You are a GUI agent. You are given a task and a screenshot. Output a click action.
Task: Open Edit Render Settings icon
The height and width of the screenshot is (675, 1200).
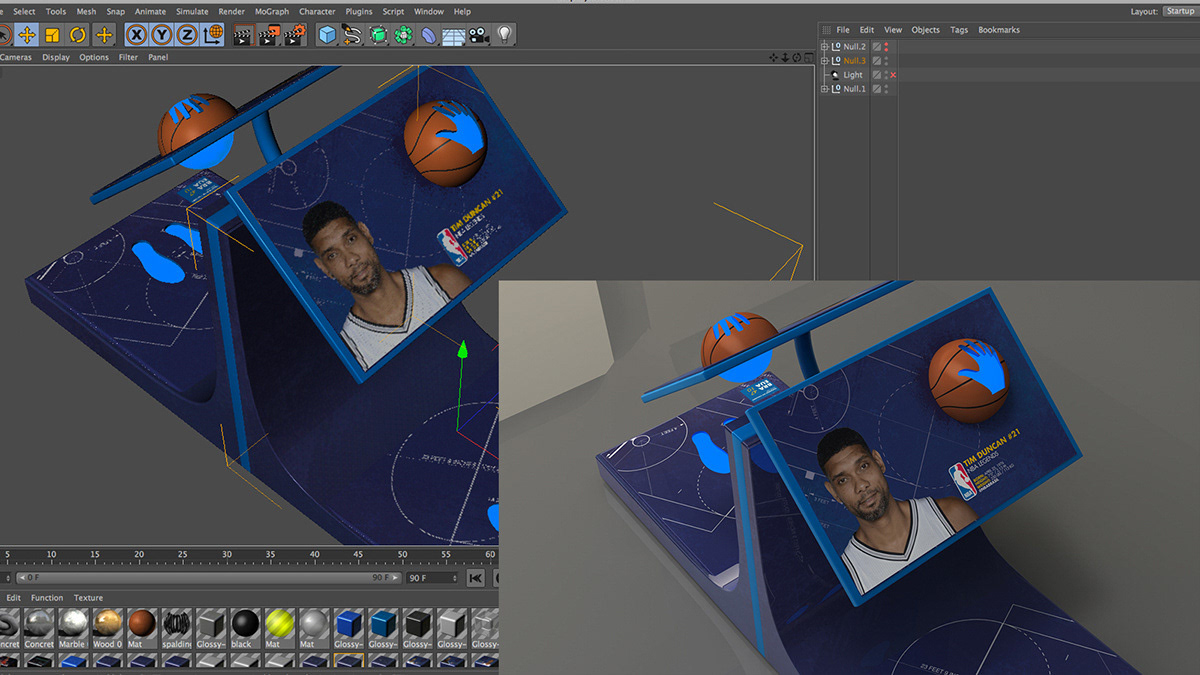[x=294, y=35]
